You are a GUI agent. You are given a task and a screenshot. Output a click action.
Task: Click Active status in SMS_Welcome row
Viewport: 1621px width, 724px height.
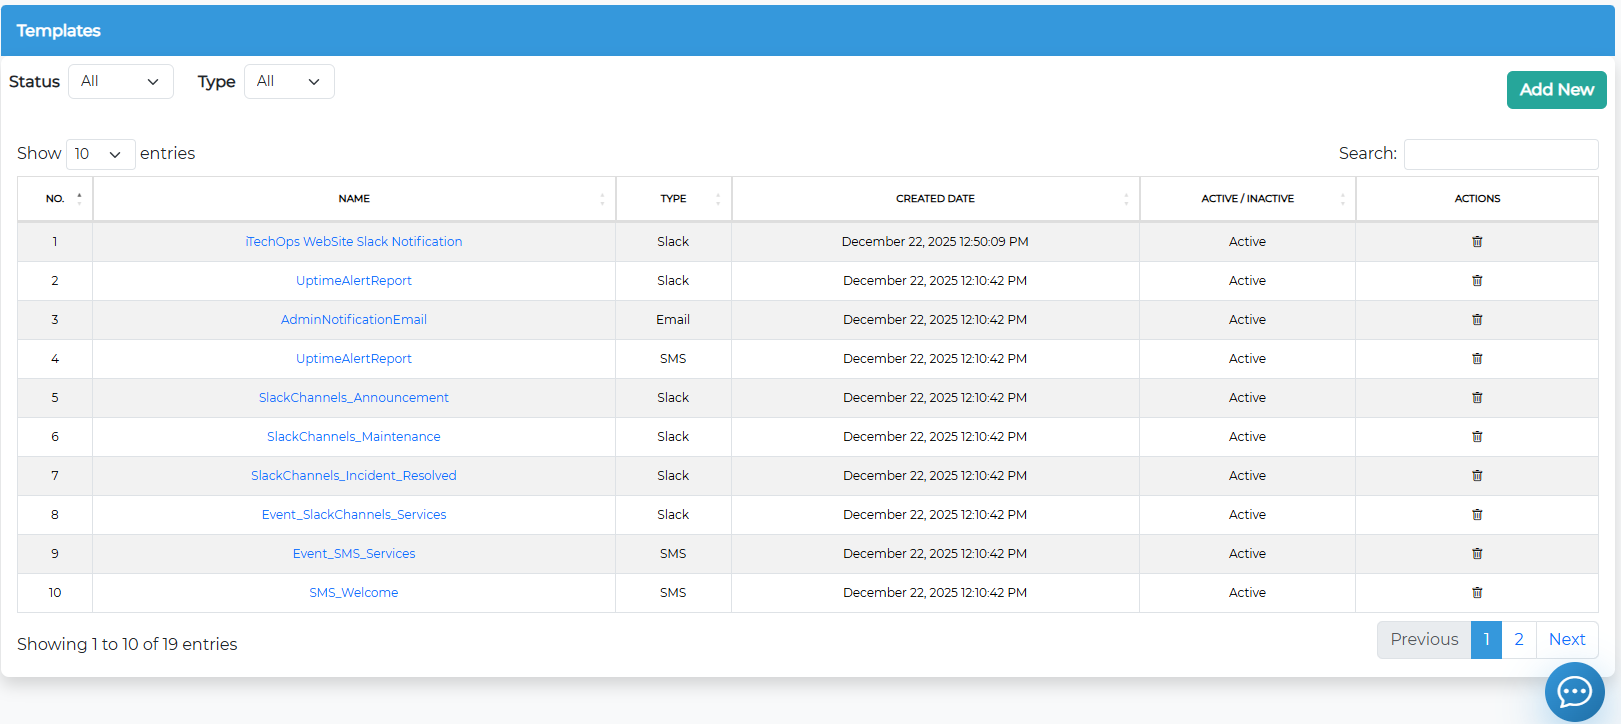(x=1247, y=593)
